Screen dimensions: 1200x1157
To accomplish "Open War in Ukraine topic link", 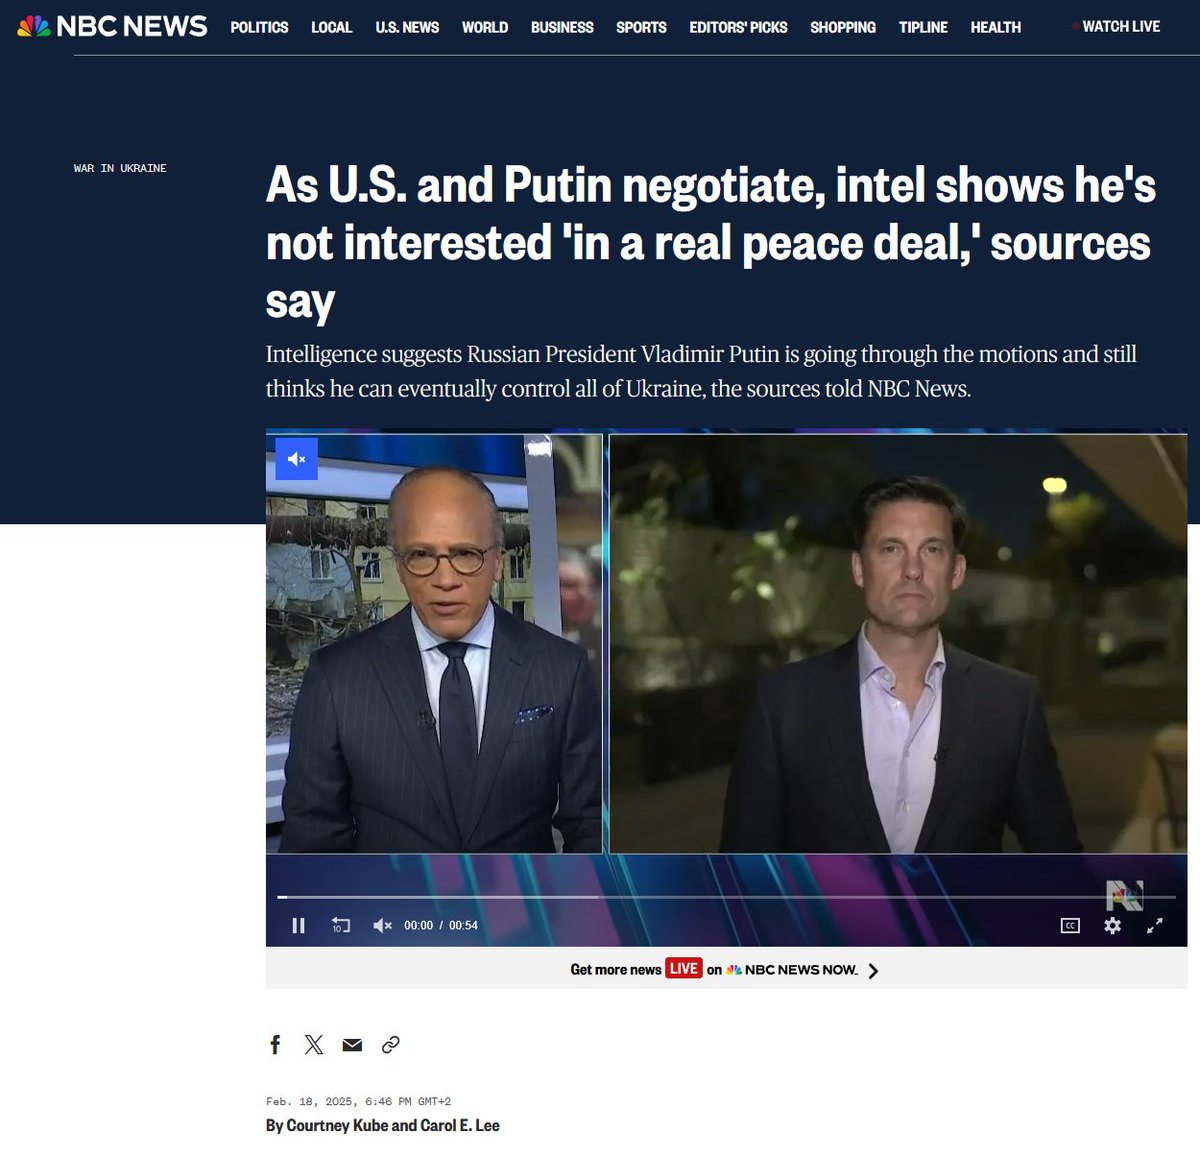I will coord(120,168).
